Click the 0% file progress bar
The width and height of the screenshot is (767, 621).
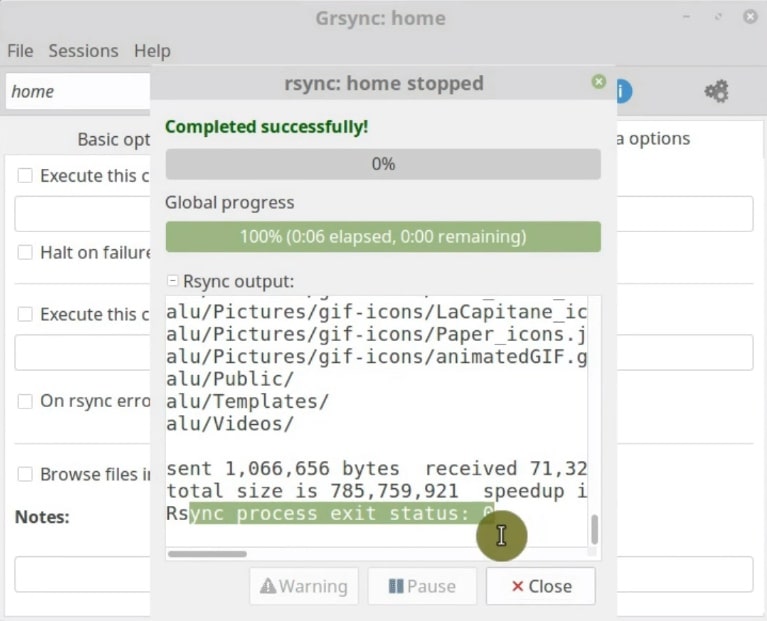383,164
